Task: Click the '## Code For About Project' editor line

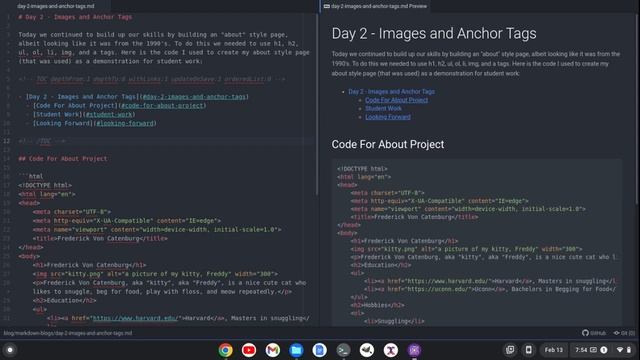Action: [62, 158]
